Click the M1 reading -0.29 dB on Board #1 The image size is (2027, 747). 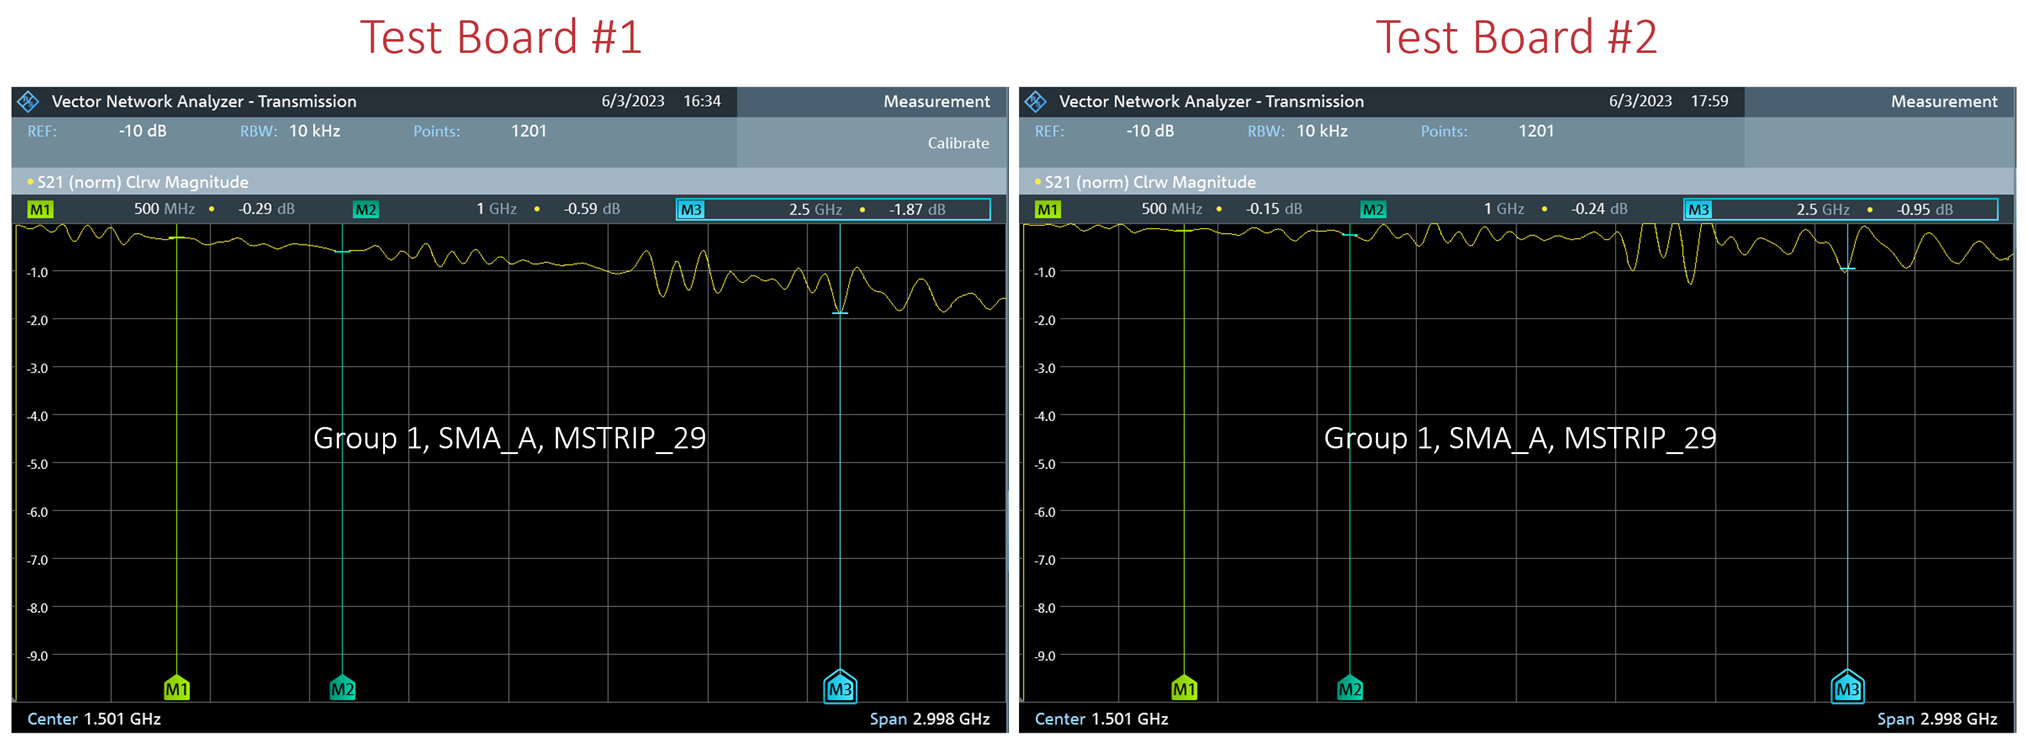pyautogui.click(x=266, y=209)
